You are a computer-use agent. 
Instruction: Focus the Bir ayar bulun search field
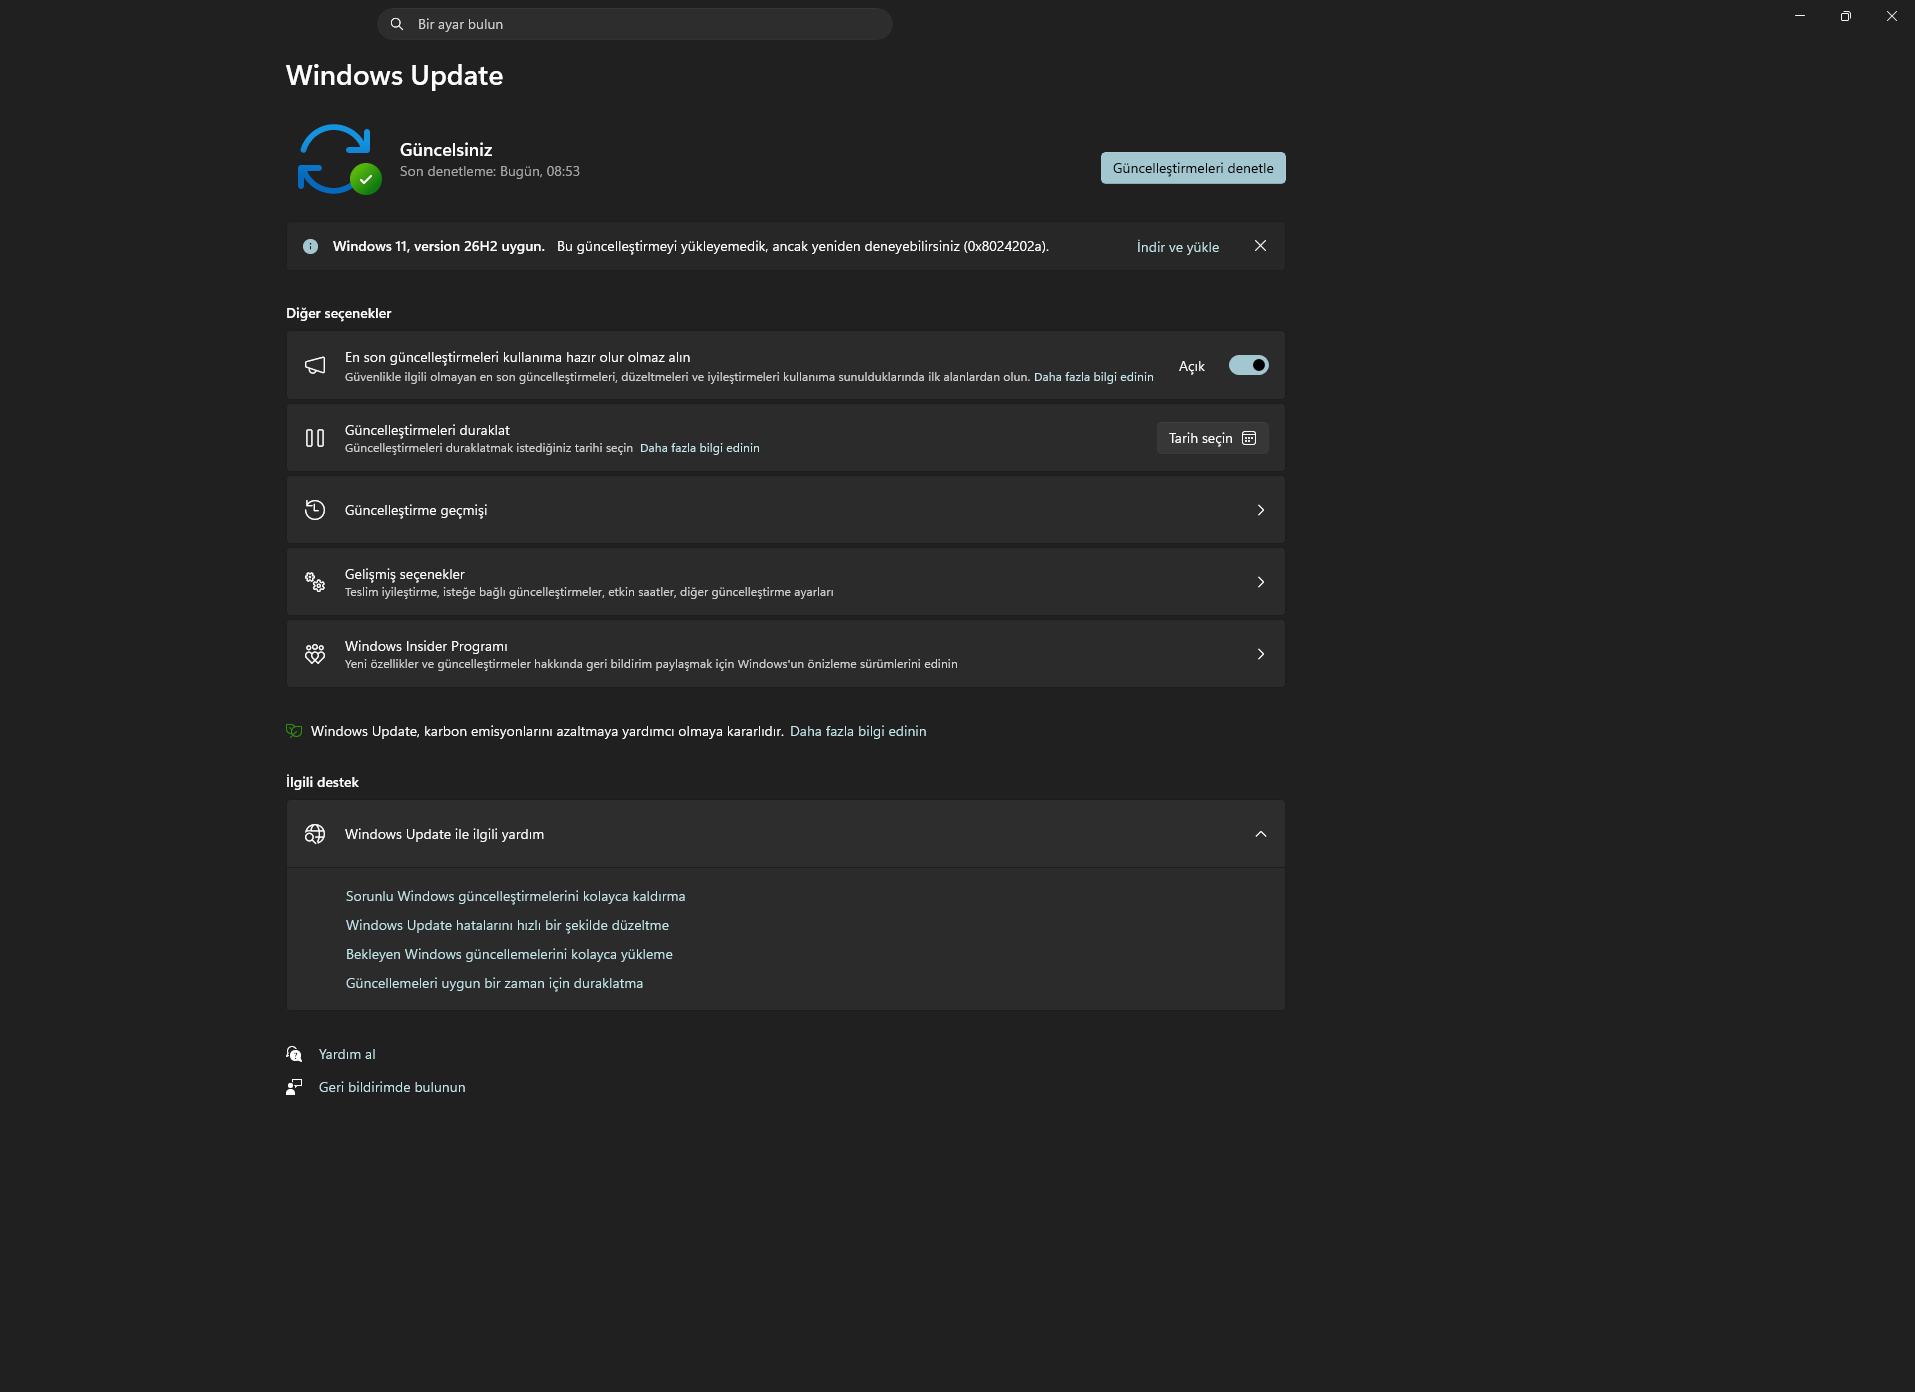(x=635, y=24)
